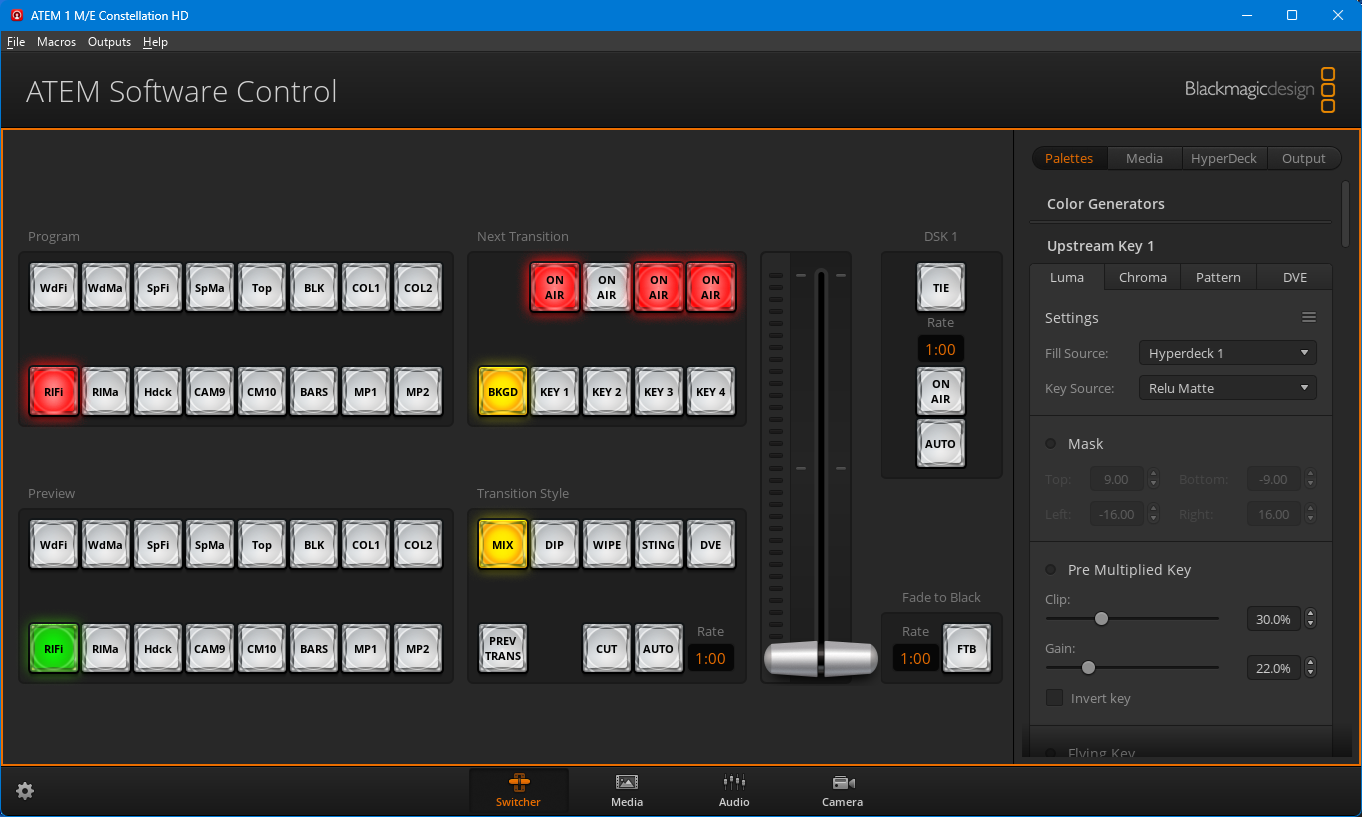Toggle KEY 3 in Next Transition
Viewport: 1362px width, 817px height.
(x=659, y=392)
